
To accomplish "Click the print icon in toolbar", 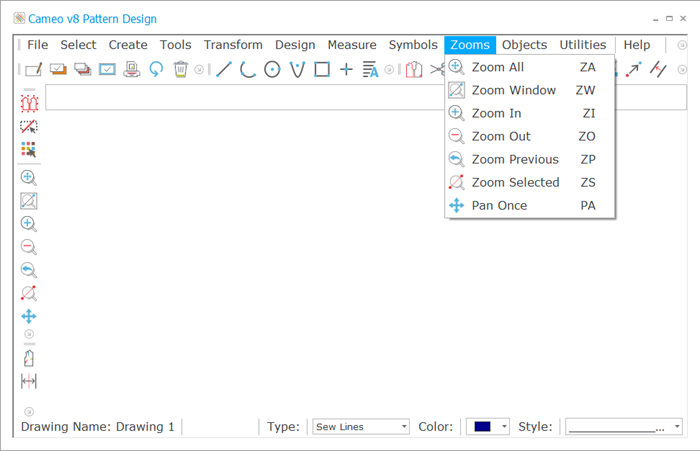I will pos(132,69).
